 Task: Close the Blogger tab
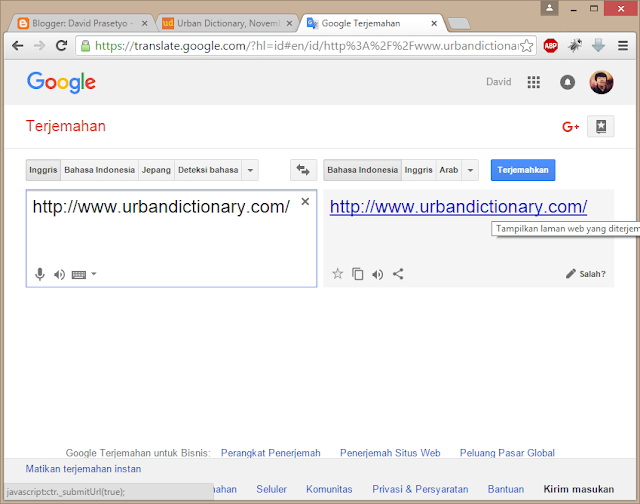(x=144, y=23)
